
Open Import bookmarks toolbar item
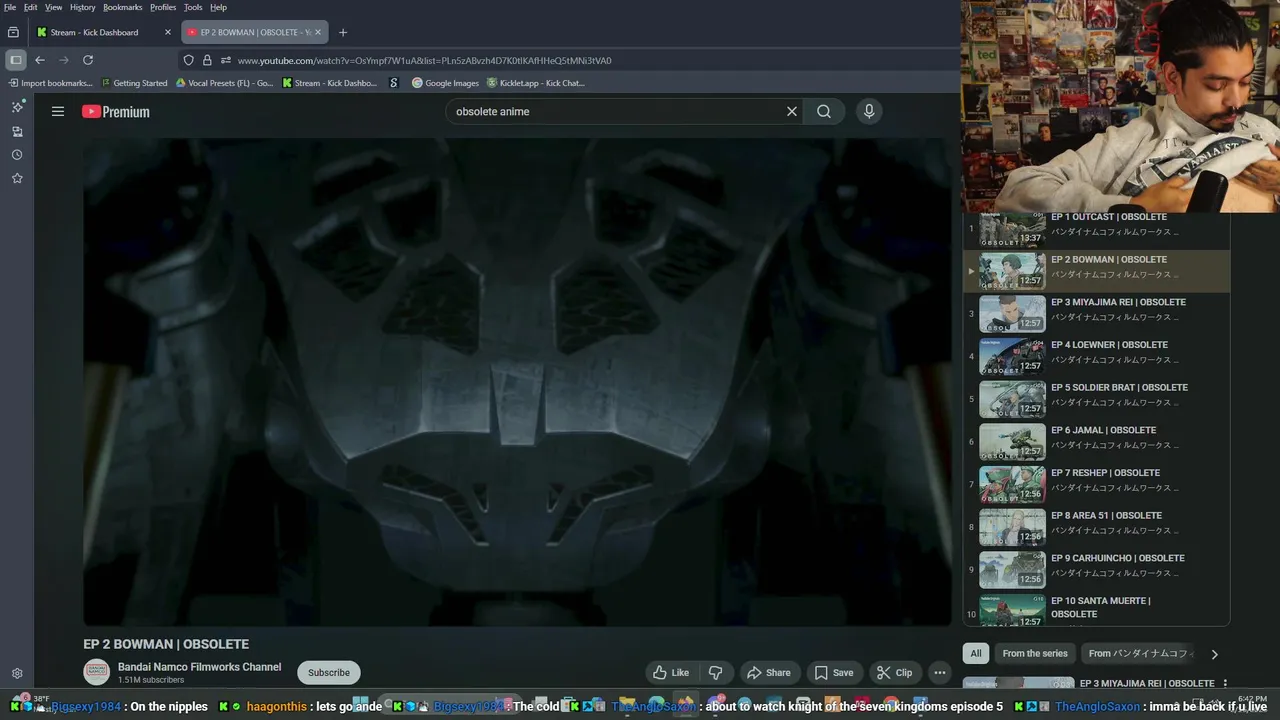coord(49,83)
